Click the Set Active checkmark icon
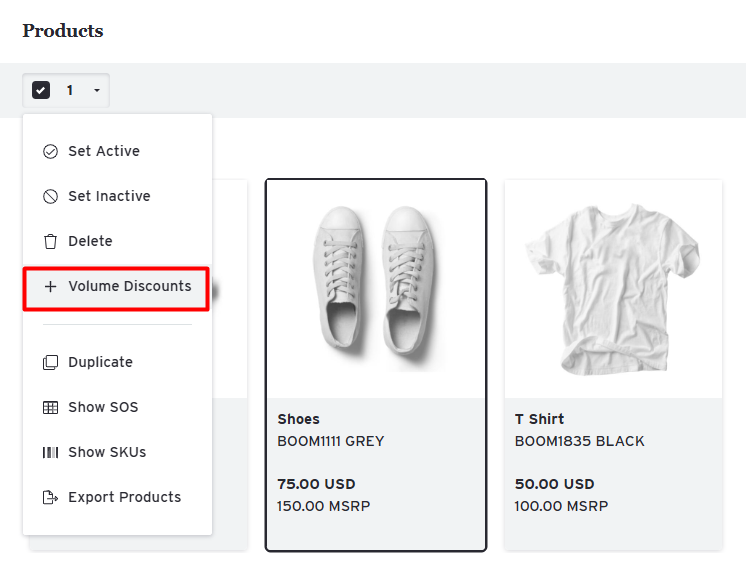746x578 pixels. click(50, 152)
